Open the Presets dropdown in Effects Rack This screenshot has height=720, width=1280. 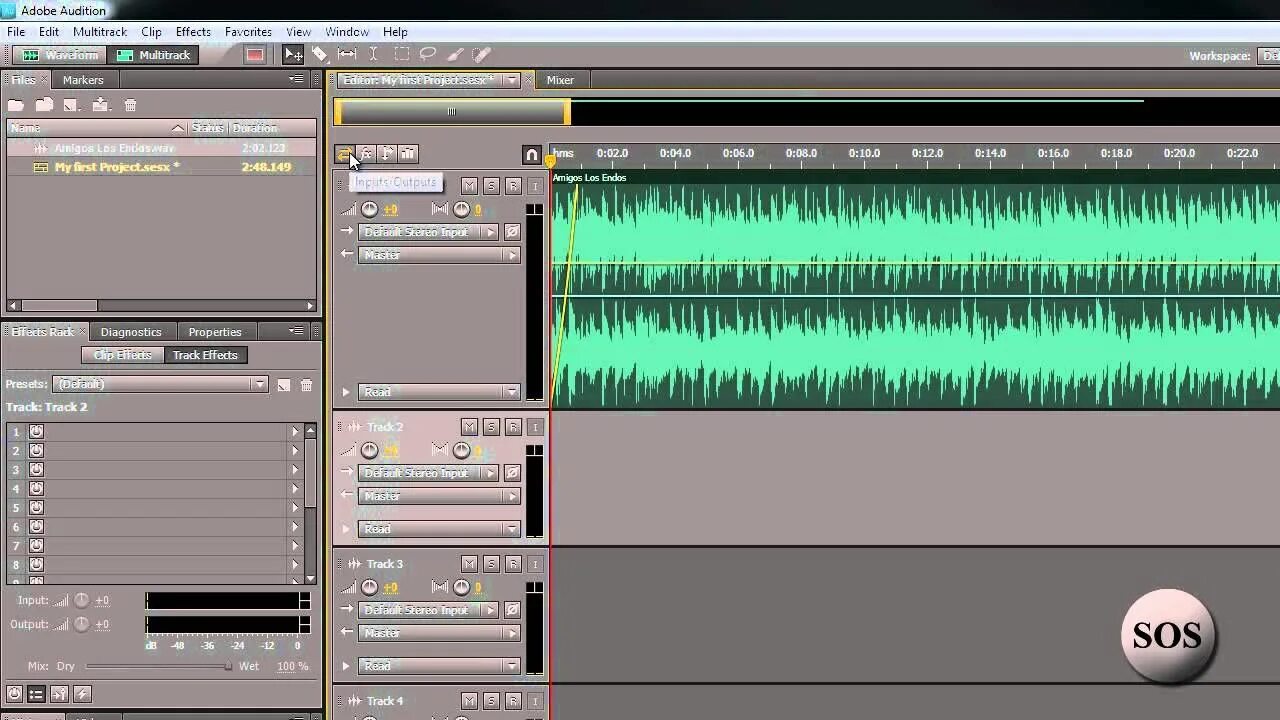260,383
